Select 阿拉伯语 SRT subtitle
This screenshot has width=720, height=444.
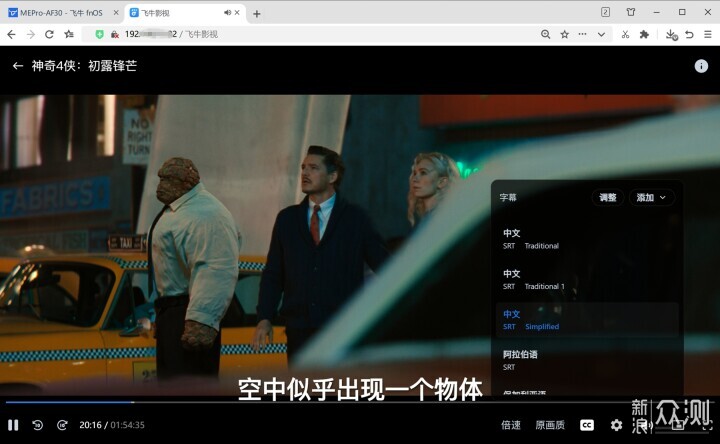point(587,360)
